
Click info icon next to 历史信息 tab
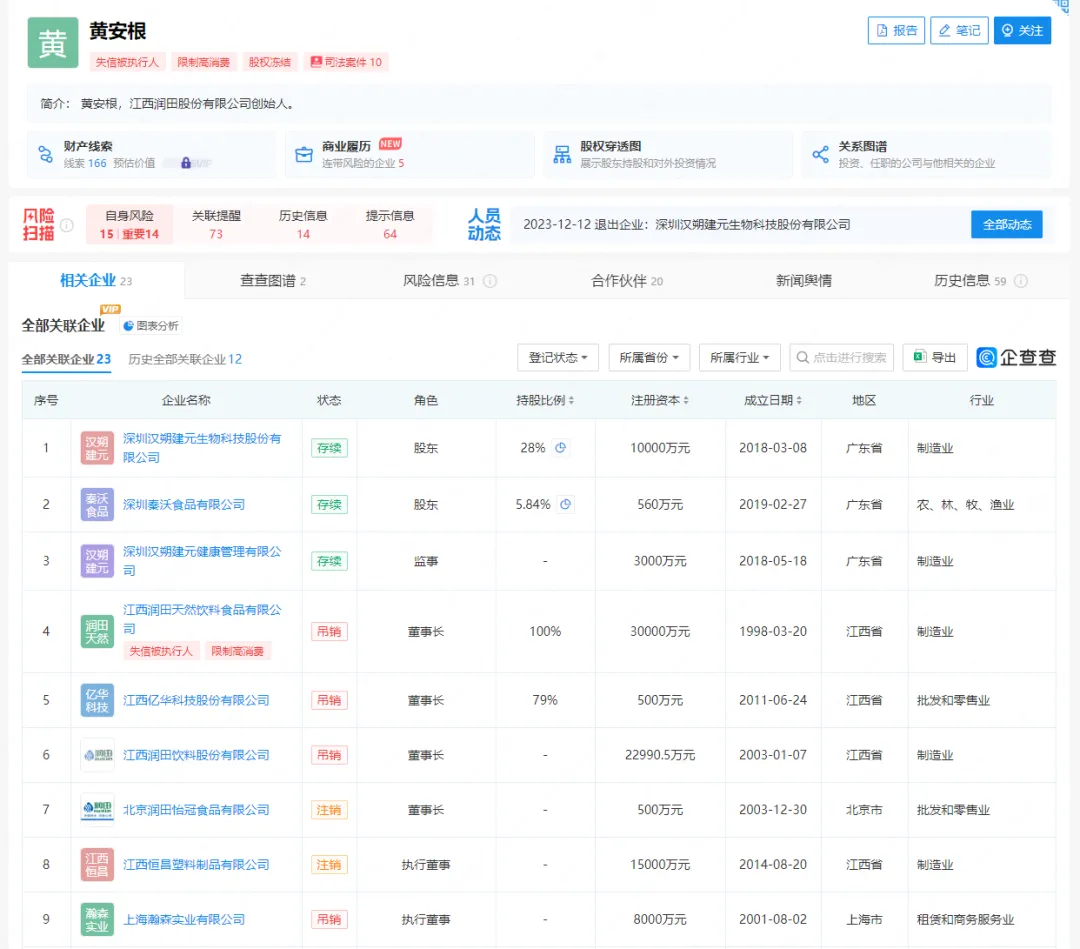point(1021,281)
